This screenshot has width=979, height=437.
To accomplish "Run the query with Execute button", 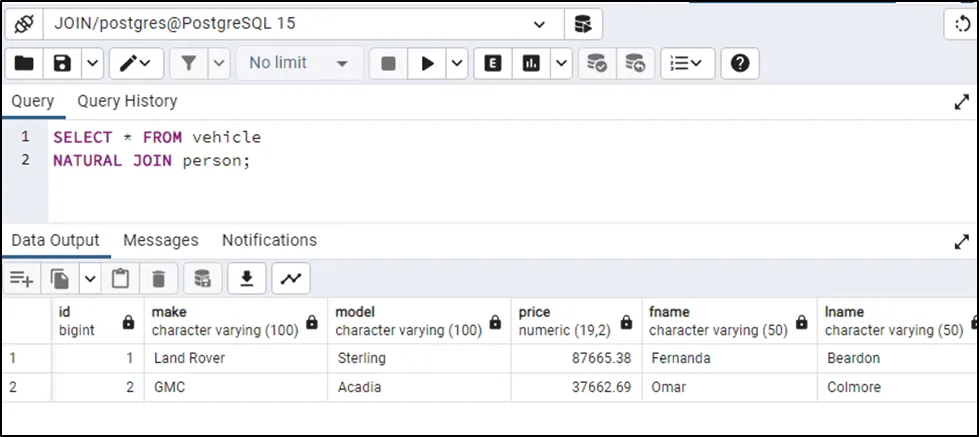I will (x=427, y=63).
